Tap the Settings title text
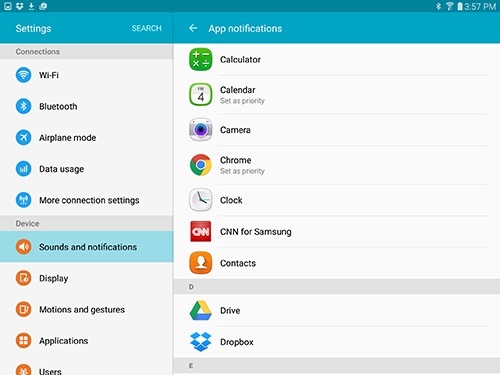The width and height of the screenshot is (500, 375). [33, 29]
